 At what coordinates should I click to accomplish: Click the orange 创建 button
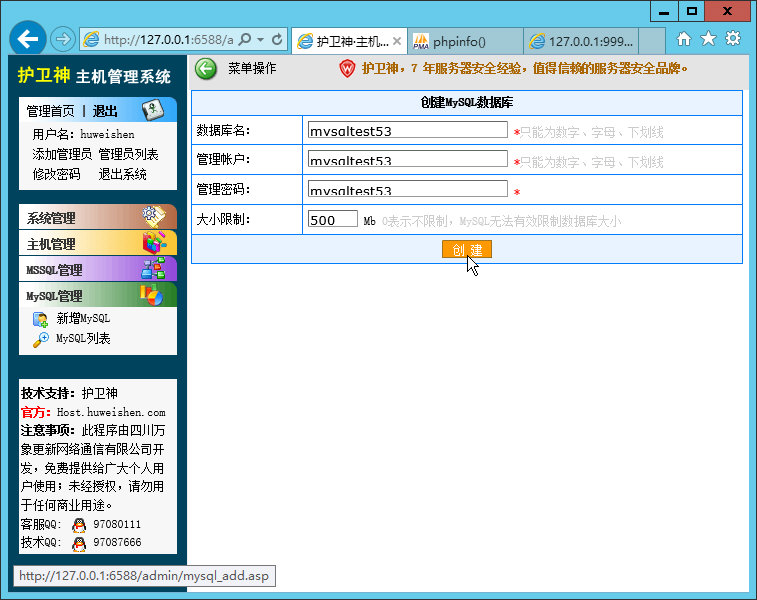pyautogui.click(x=467, y=250)
